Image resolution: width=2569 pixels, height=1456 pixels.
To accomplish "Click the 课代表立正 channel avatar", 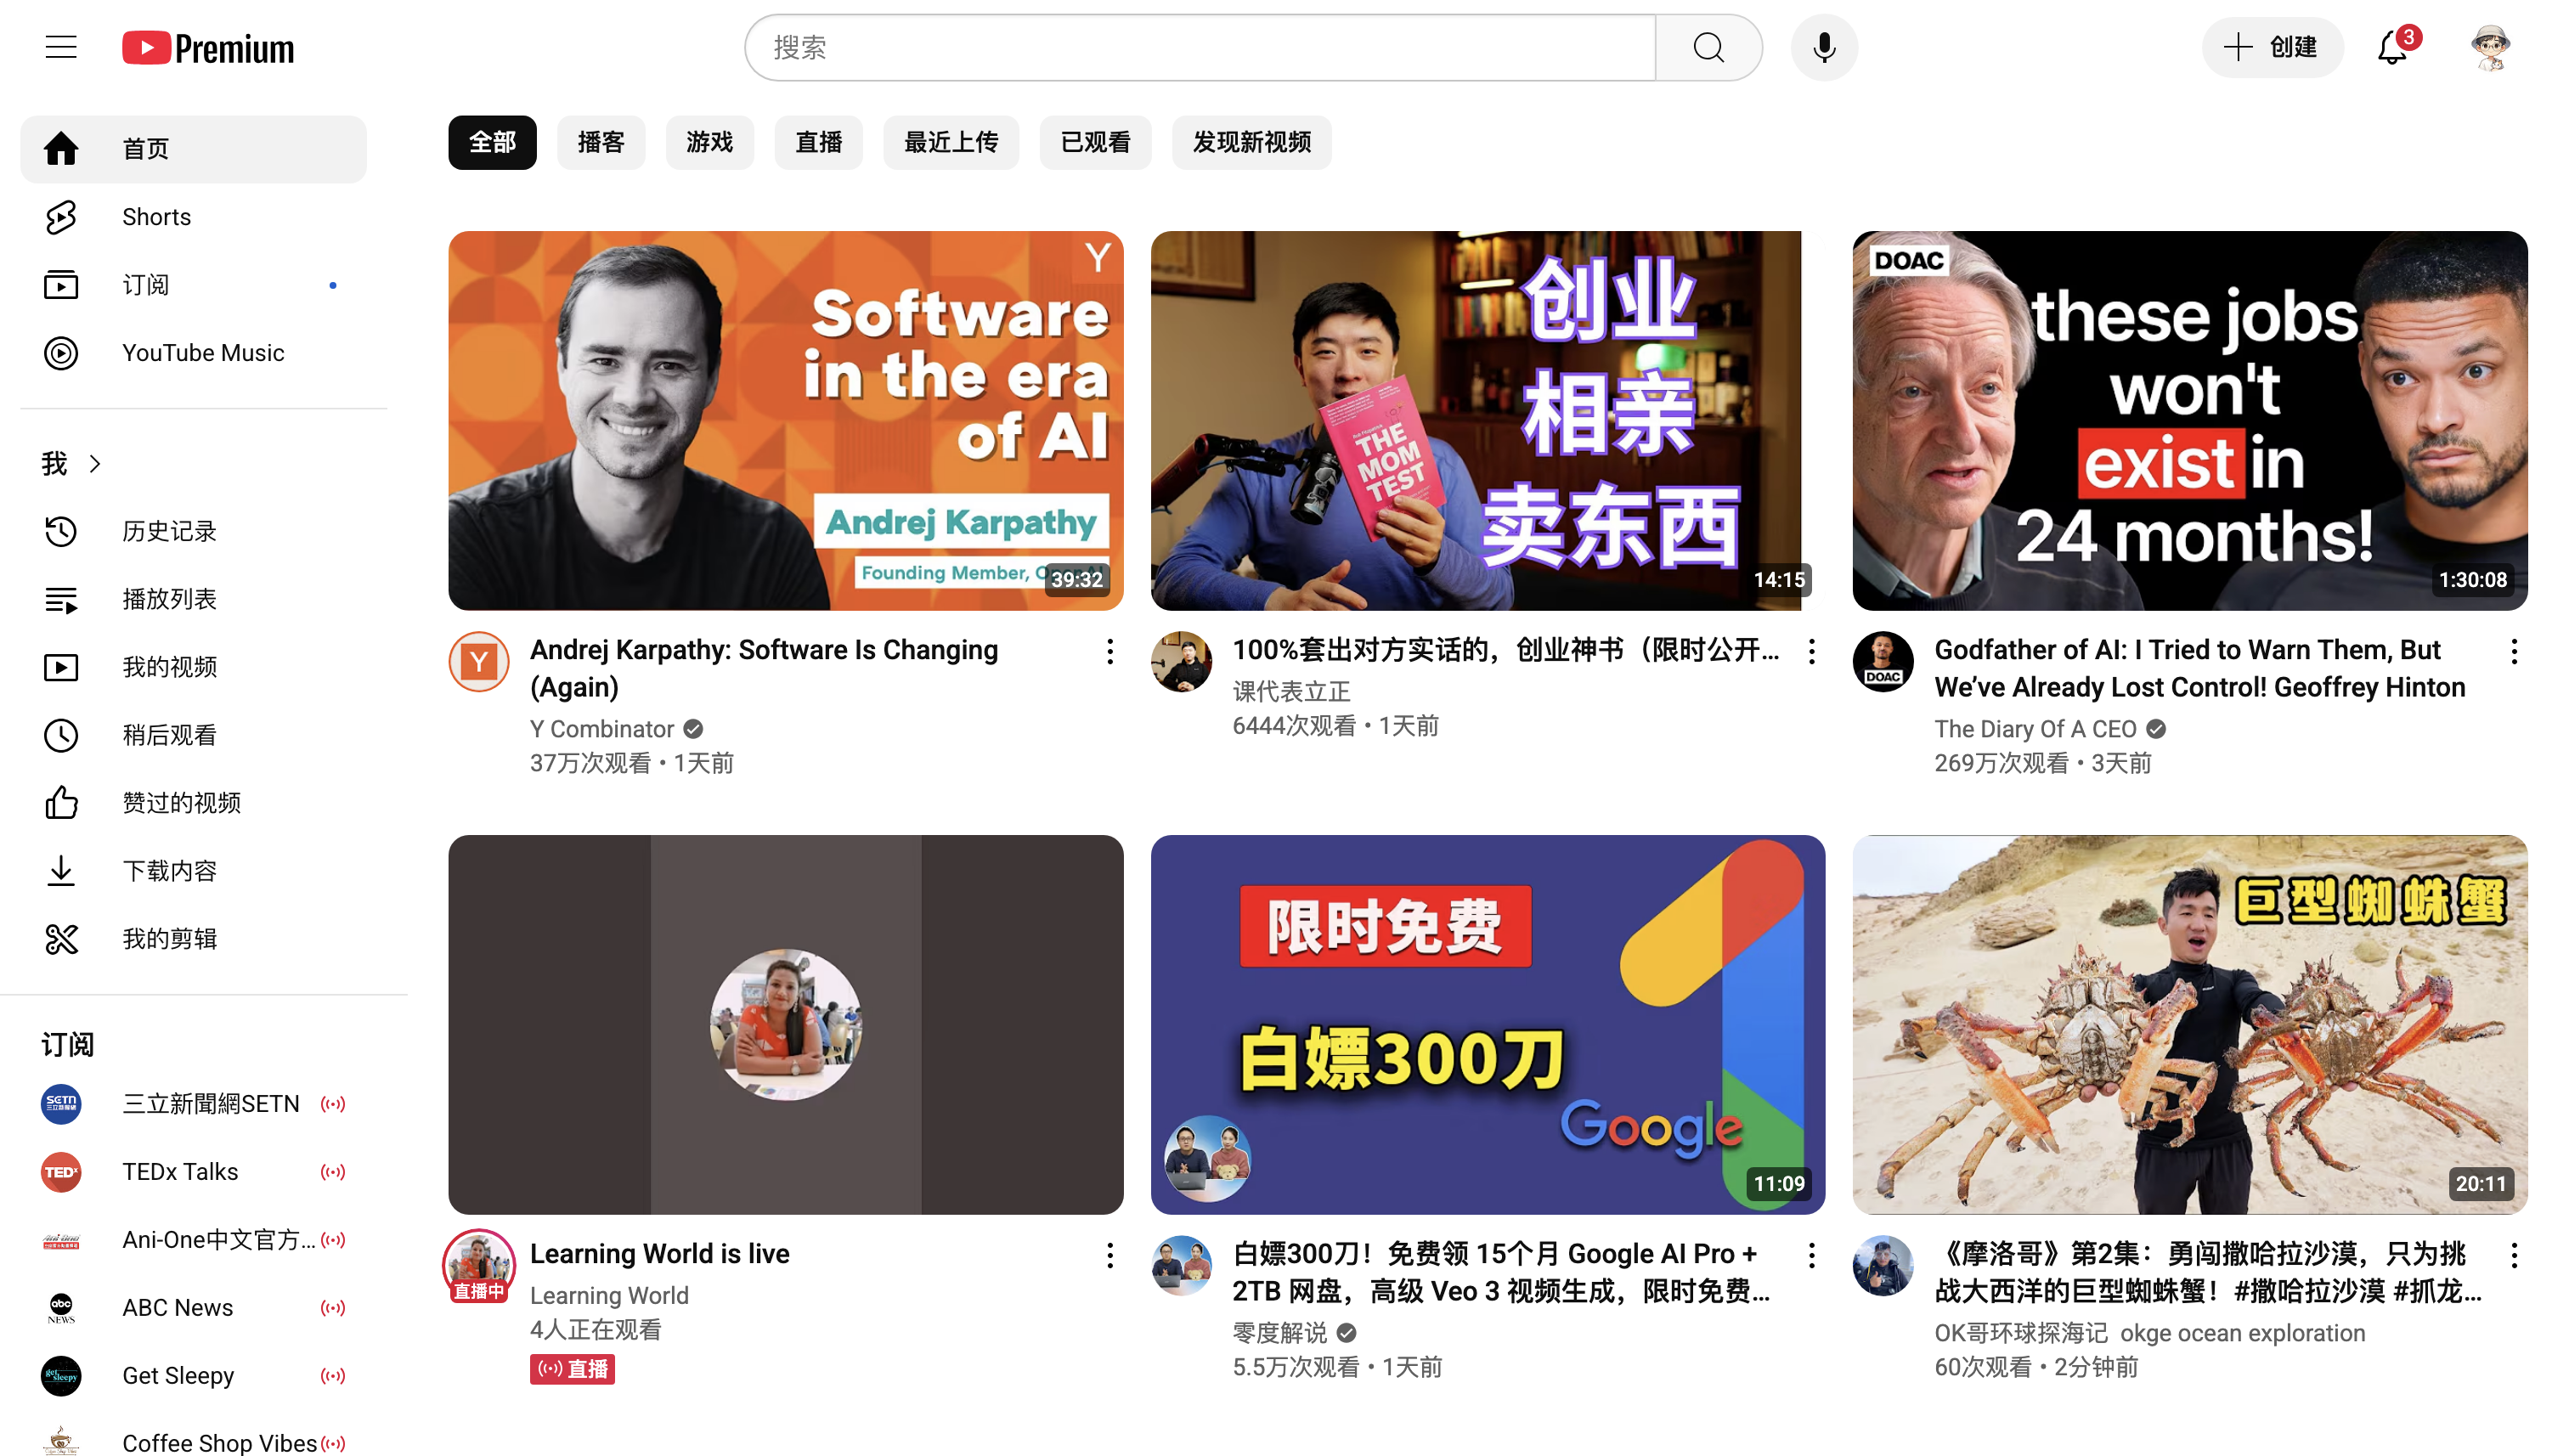I will (x=1181, y=662).
